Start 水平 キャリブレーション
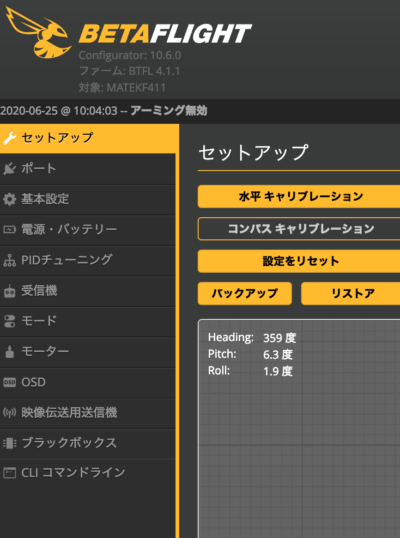This screenshot has height=538, width=400. tap(299, 196)
